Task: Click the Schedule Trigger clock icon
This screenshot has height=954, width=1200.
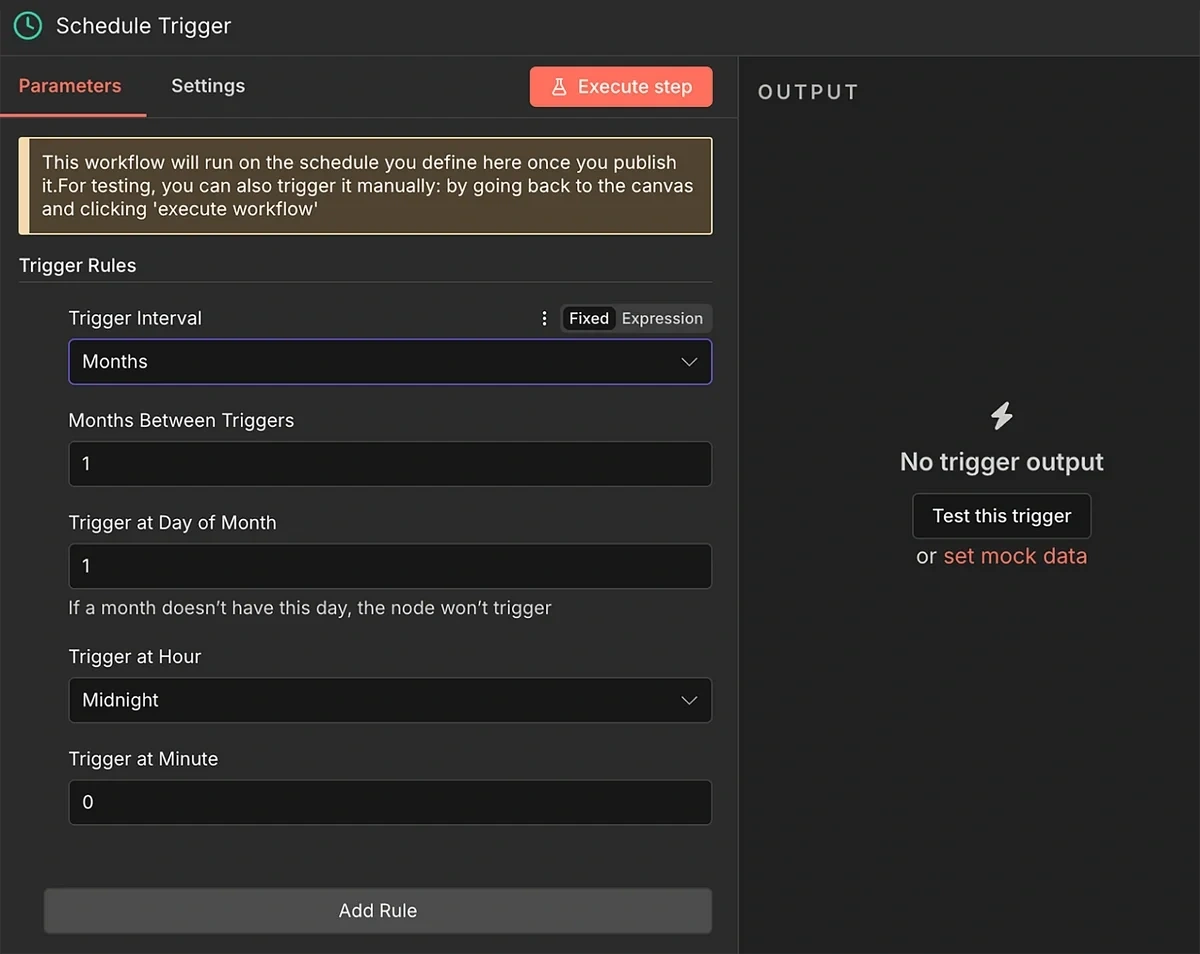Action: (x=27, y=25)
